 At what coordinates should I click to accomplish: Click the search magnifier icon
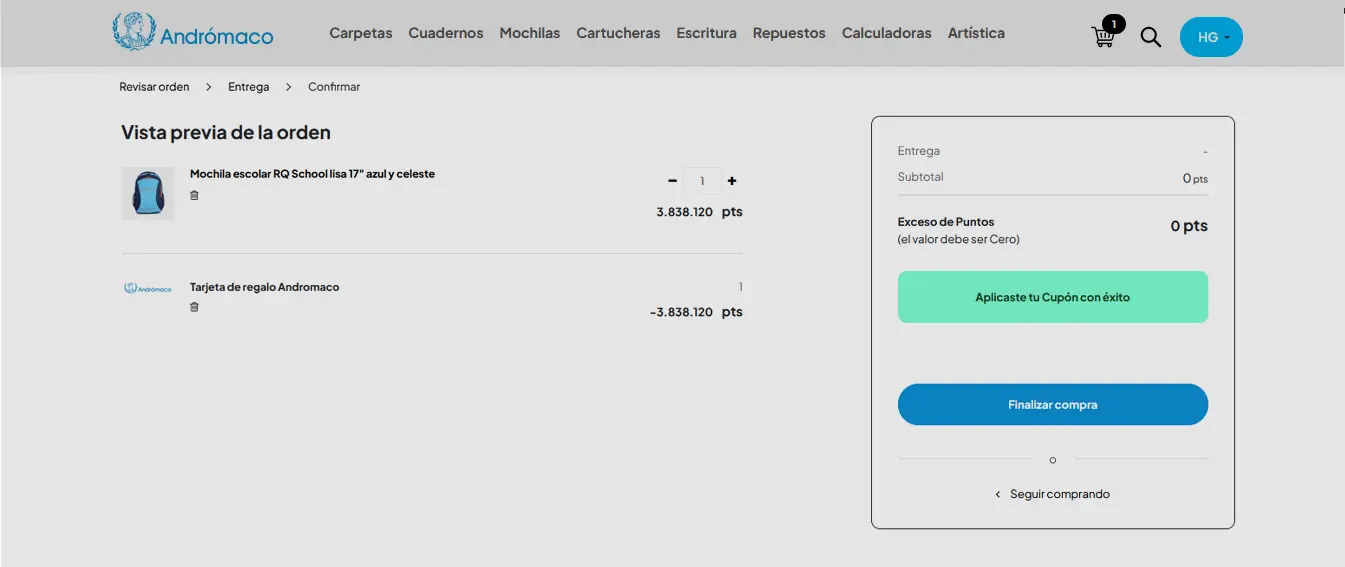click(1151, 37)
